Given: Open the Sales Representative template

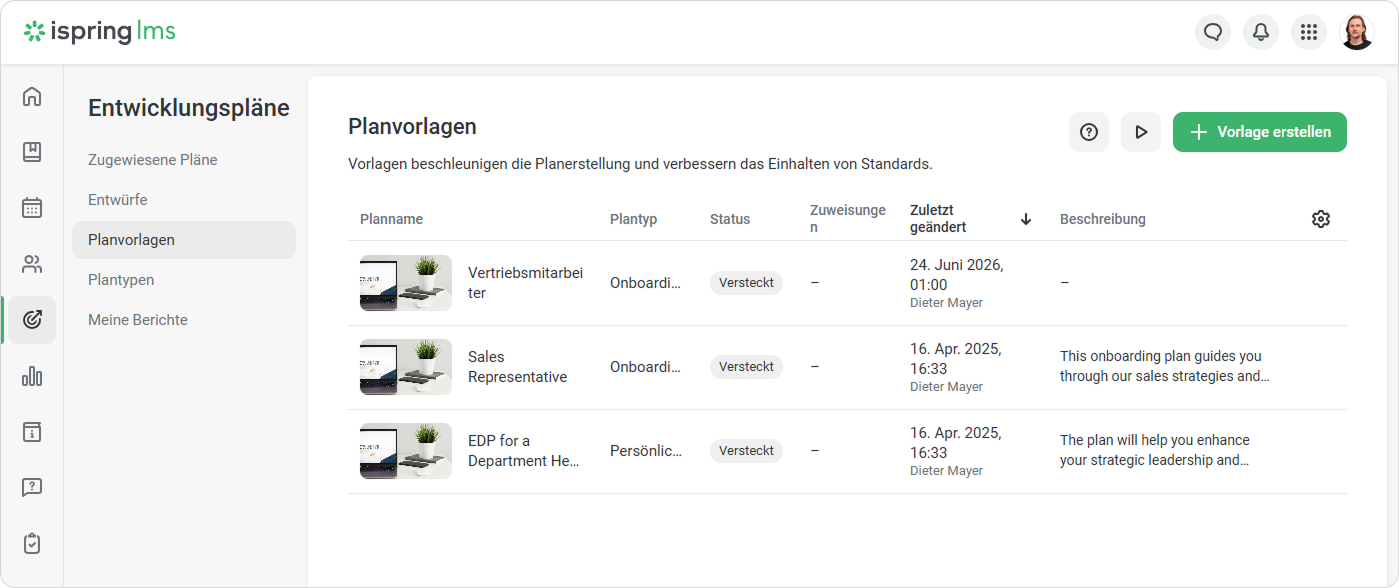Looking at the screenshot, I should pos(517,367).
